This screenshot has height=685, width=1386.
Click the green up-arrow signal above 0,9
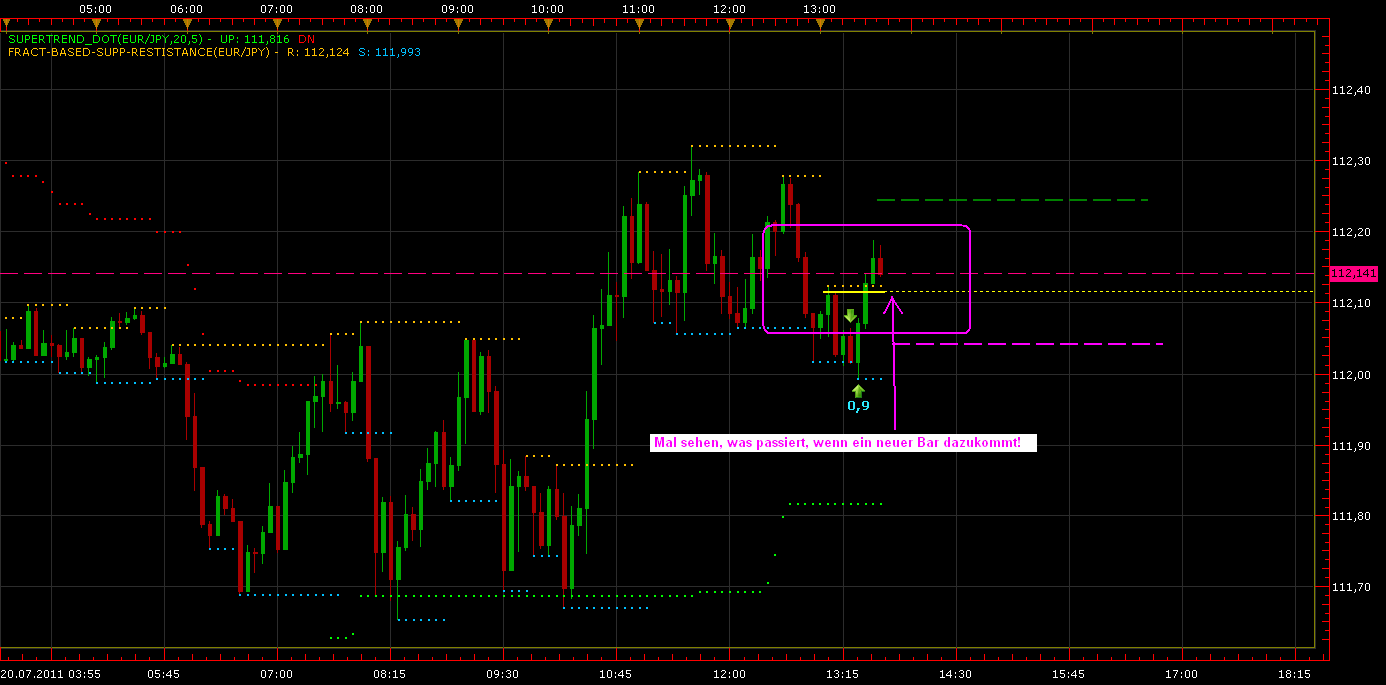[x=858, y=390]
